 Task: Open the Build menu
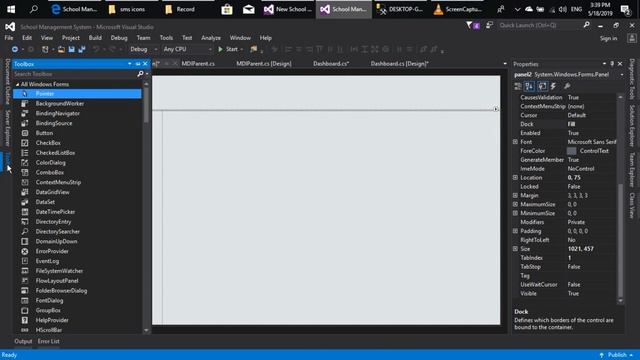pyautogui.click(x=95, y=38)
